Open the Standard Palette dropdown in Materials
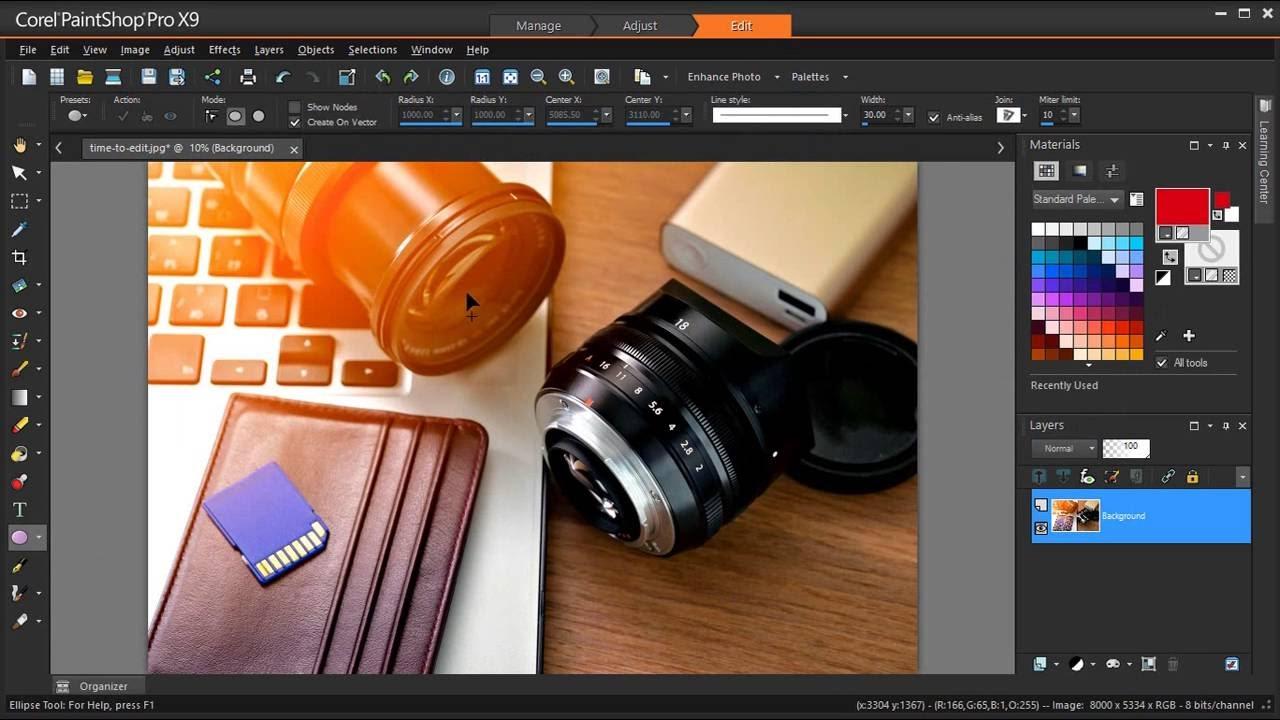This screenshot has width=1280, height=720. [1114, 199]
